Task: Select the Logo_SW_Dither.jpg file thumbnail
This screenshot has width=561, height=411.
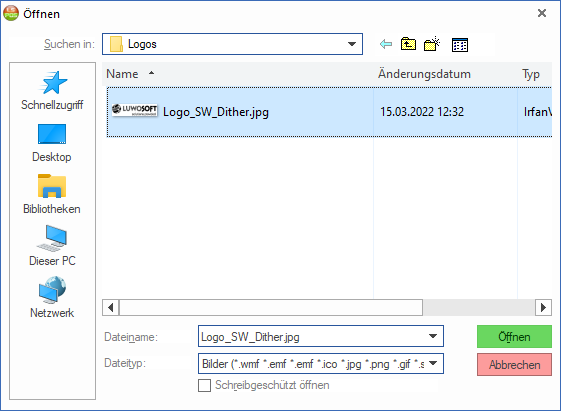Action: [135, 110]
